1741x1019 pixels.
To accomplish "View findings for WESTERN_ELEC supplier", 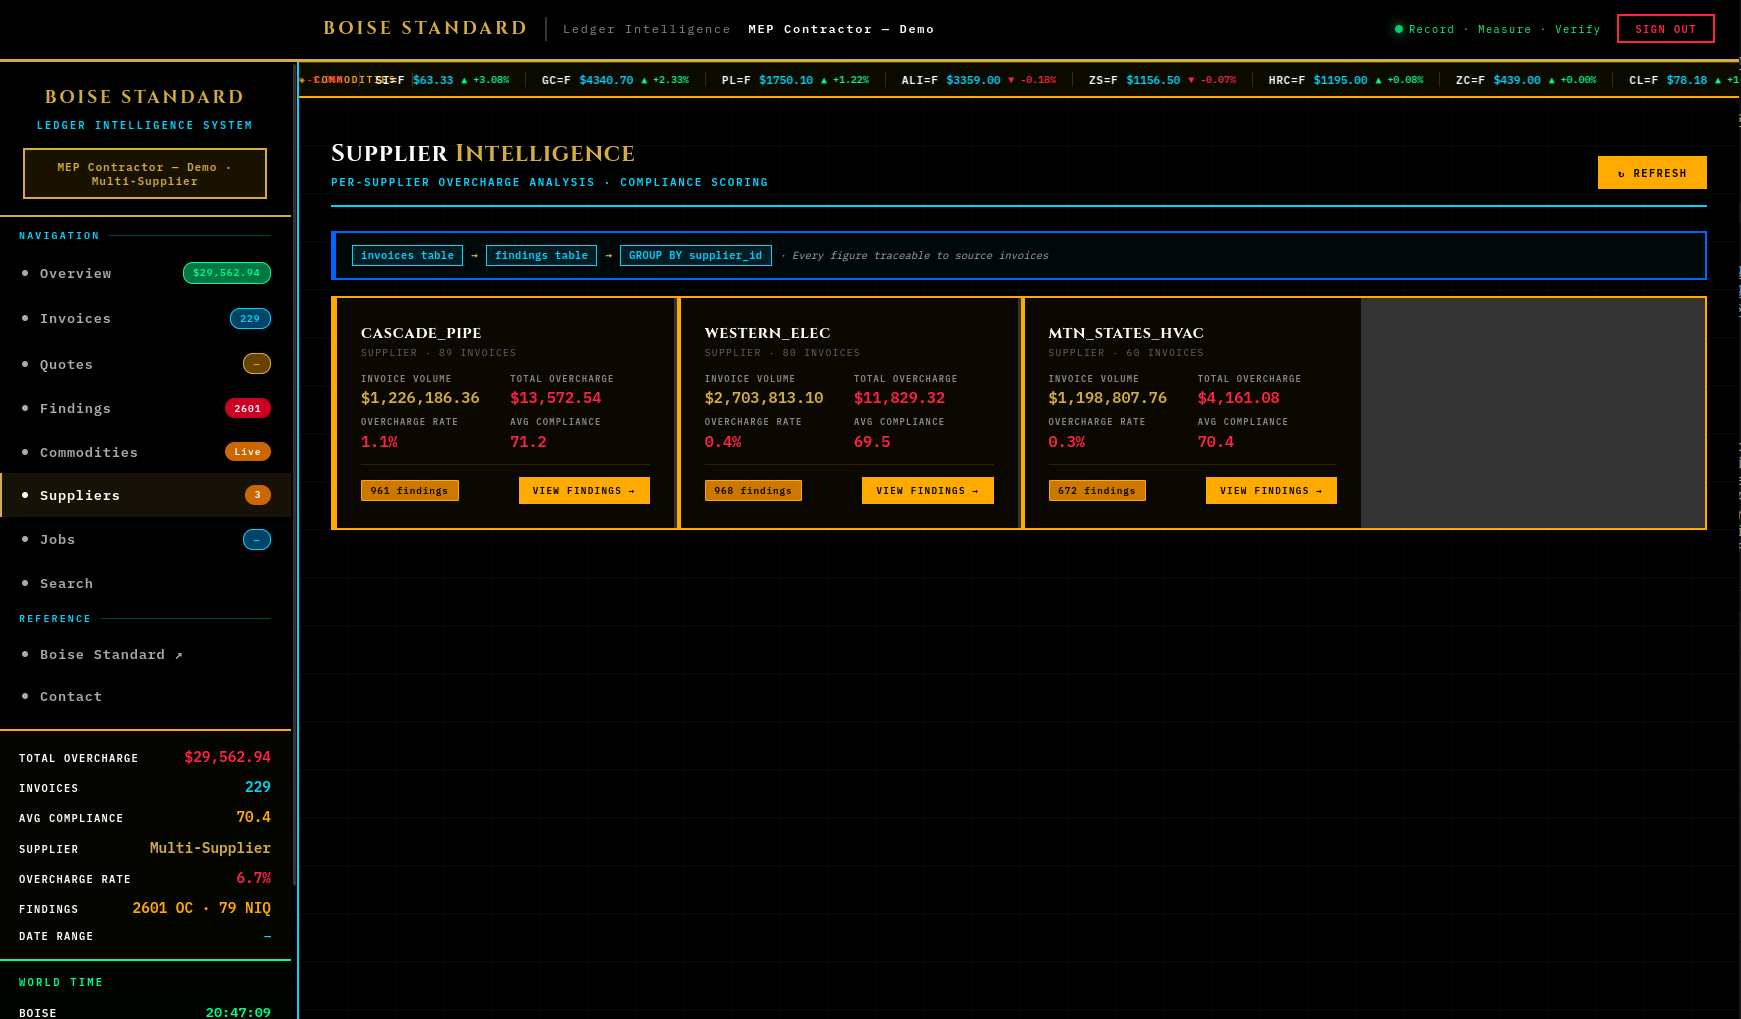I will tap(928, 491).
